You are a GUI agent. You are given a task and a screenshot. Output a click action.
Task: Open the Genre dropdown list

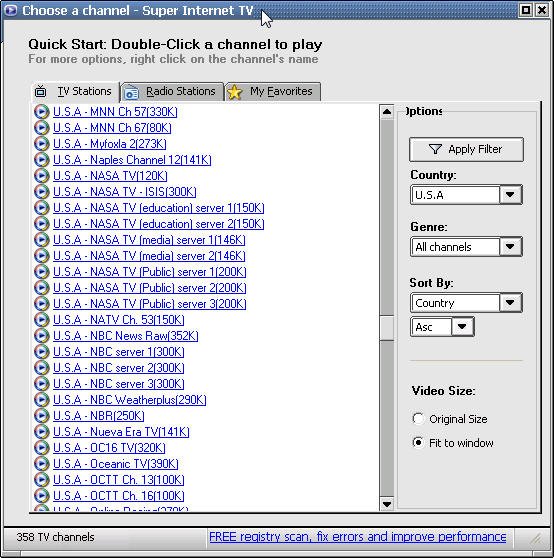510,247
